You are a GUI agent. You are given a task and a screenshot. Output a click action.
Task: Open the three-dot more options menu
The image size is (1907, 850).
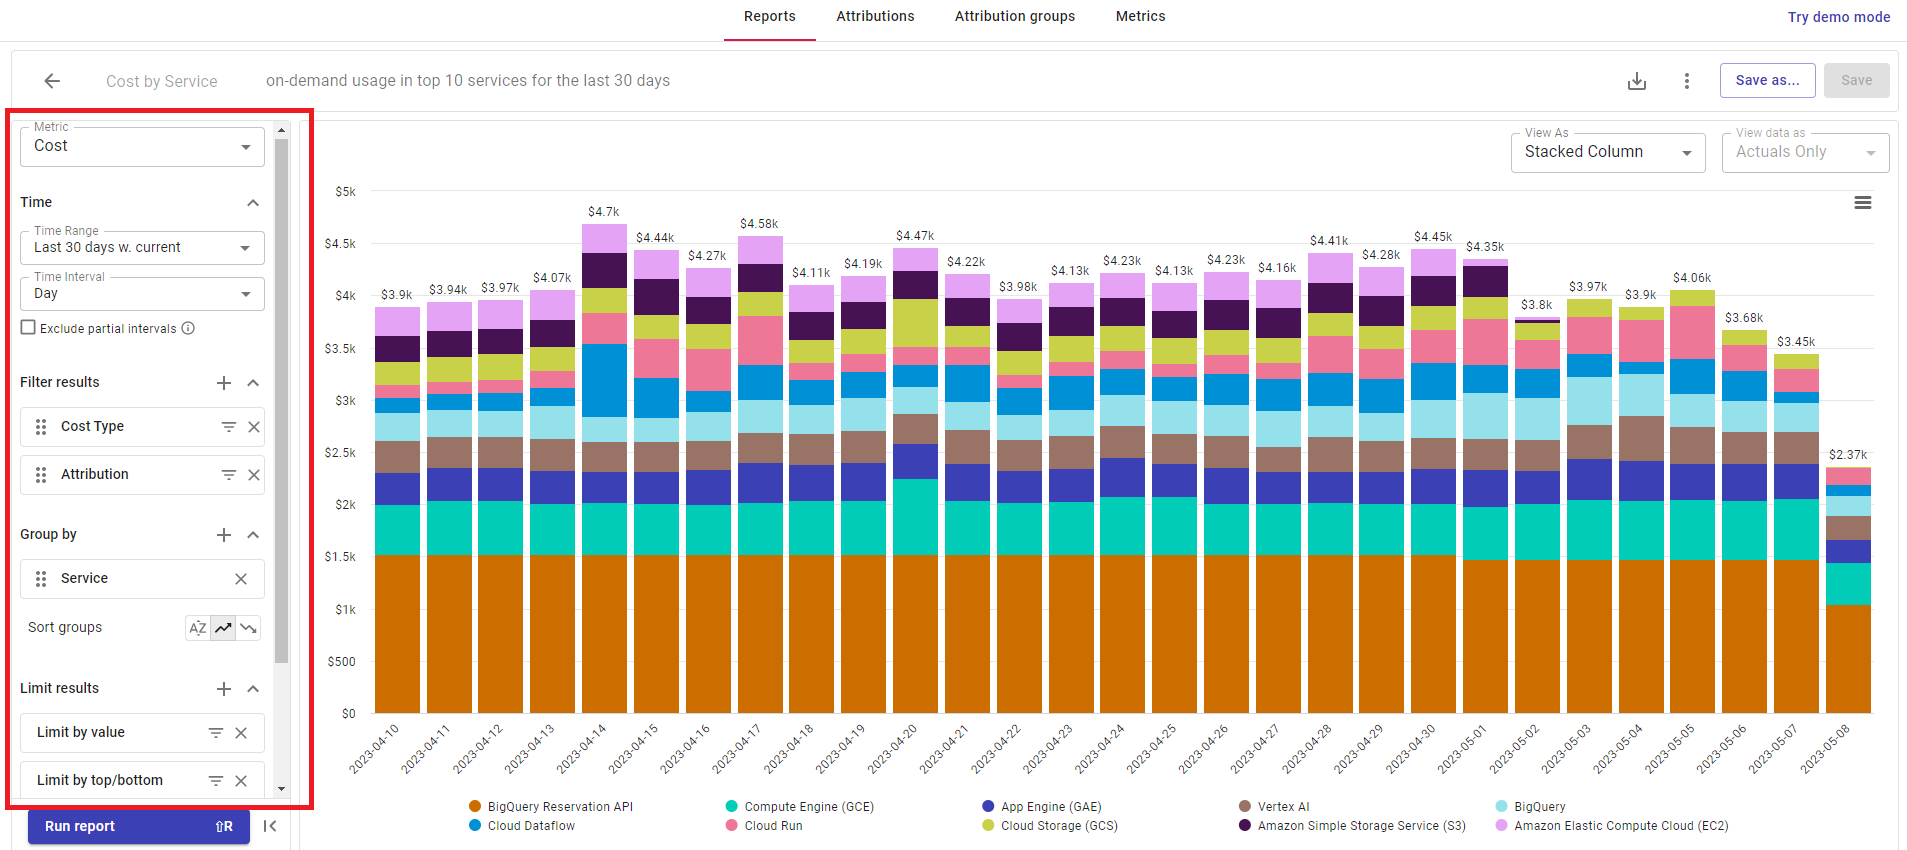1687,81
